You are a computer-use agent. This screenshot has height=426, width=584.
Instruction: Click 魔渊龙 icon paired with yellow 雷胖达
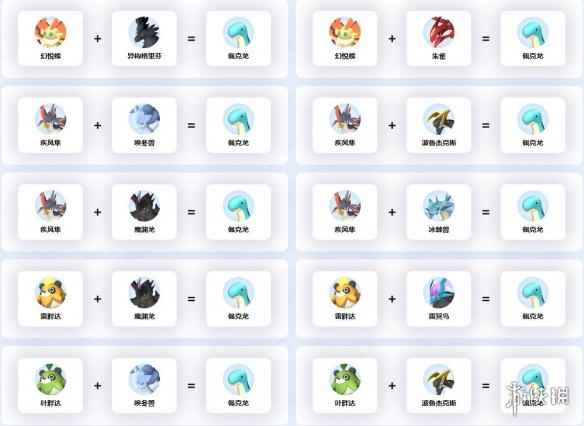pos(145,293)
